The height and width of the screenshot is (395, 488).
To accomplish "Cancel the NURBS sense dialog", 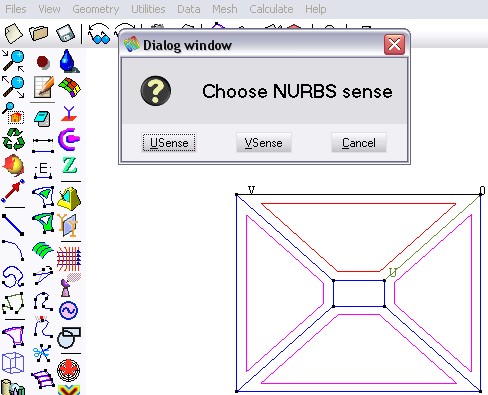I will click(359, 143).
